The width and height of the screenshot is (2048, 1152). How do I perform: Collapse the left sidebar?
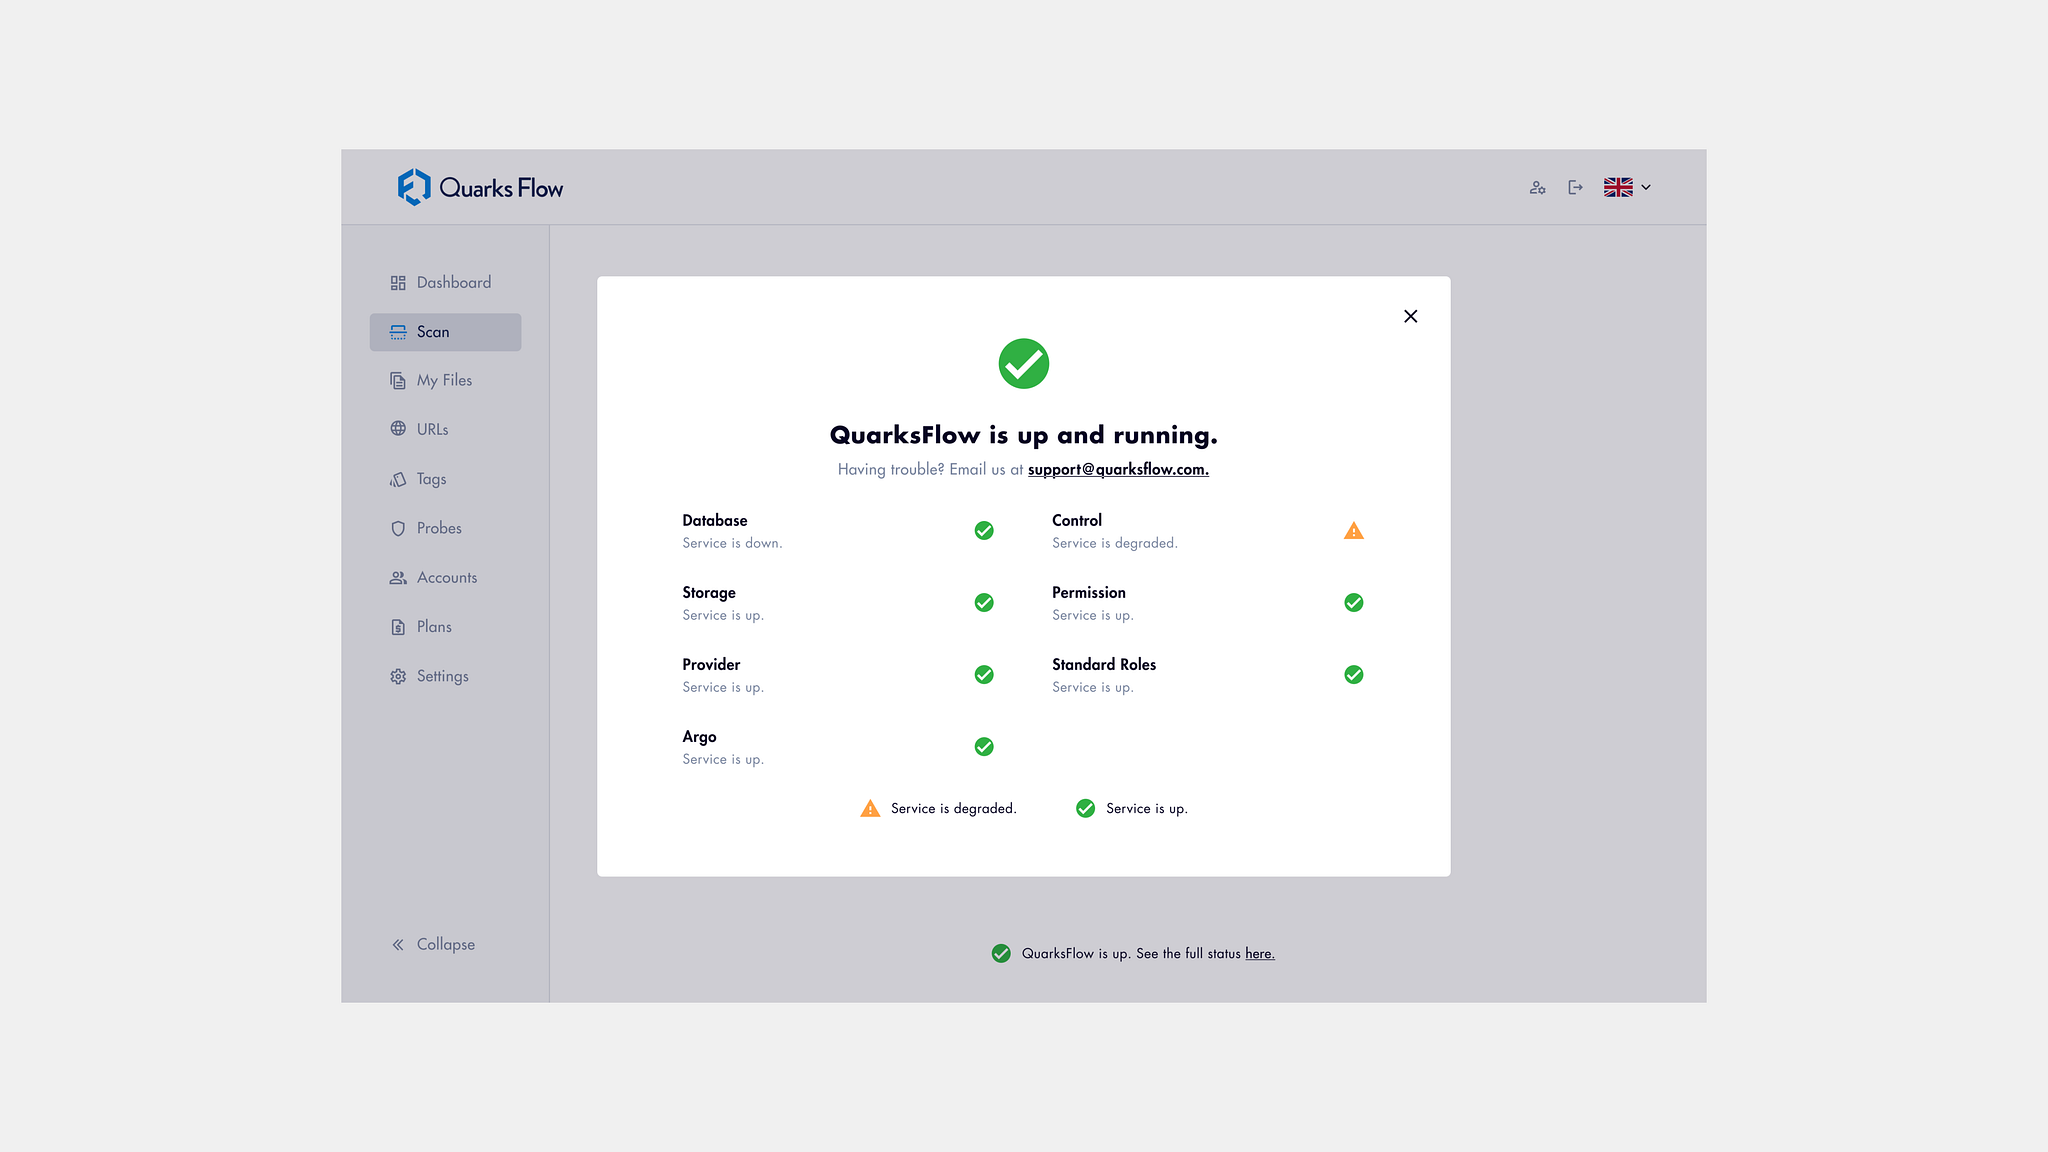(x=445, y=943)
